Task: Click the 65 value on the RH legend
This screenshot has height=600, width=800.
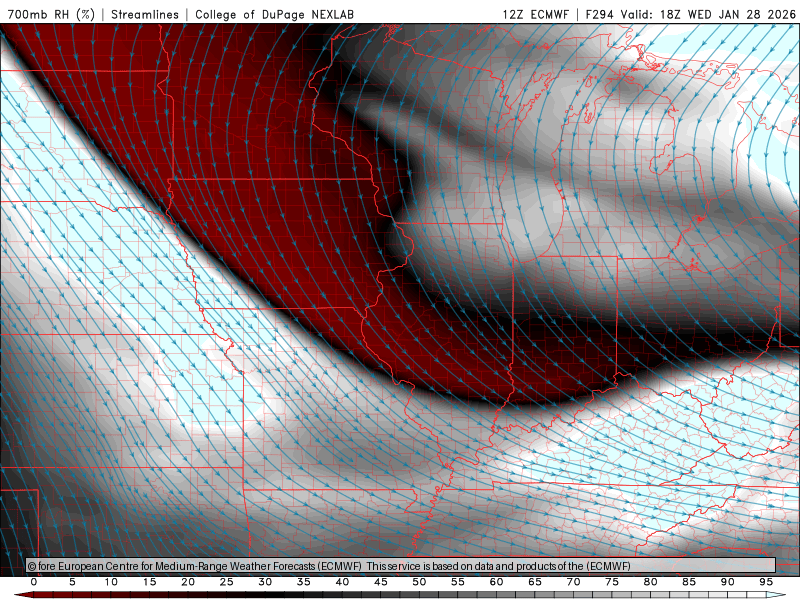Action: tap(535, 582)
